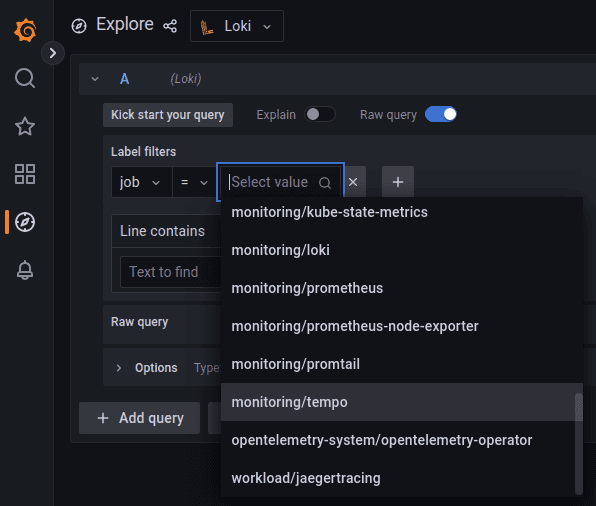Open Starred dashboards star icon

(x=25, y=126)
